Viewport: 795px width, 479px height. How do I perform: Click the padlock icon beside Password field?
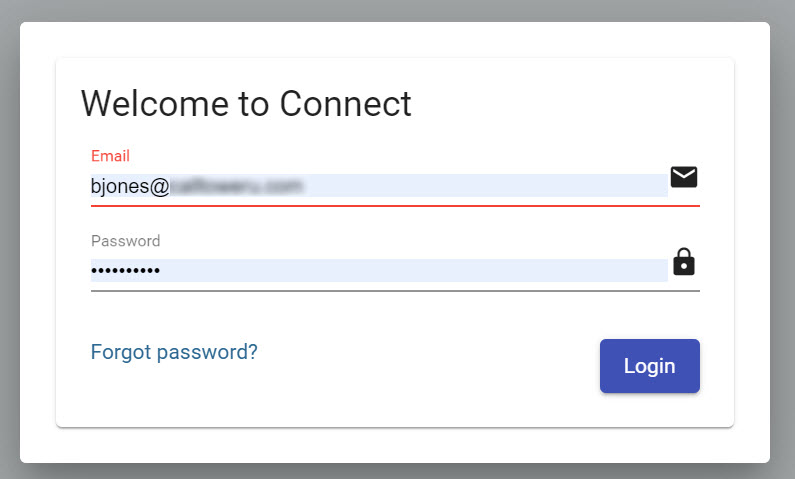[x=683, y=262]
